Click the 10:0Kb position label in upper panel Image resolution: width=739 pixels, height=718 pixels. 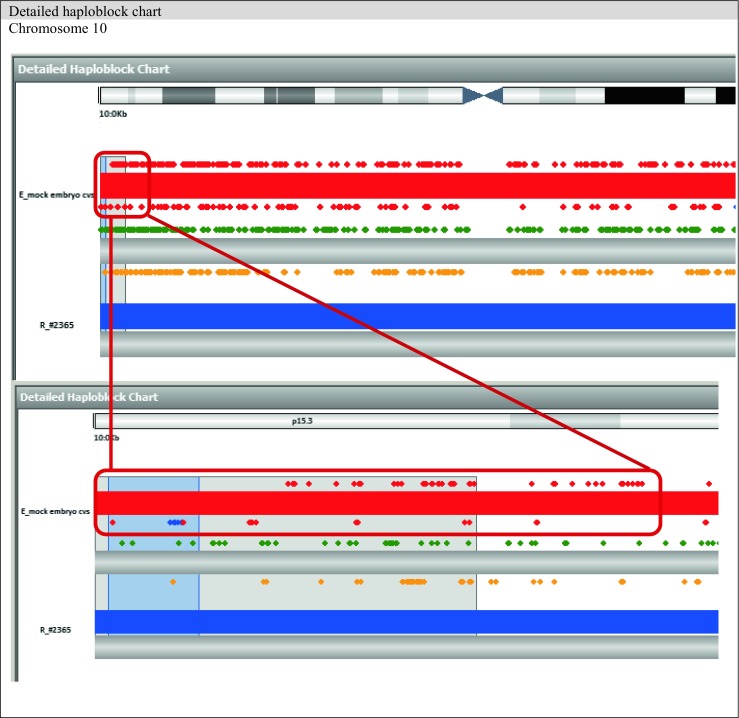[x=113, y=113]
